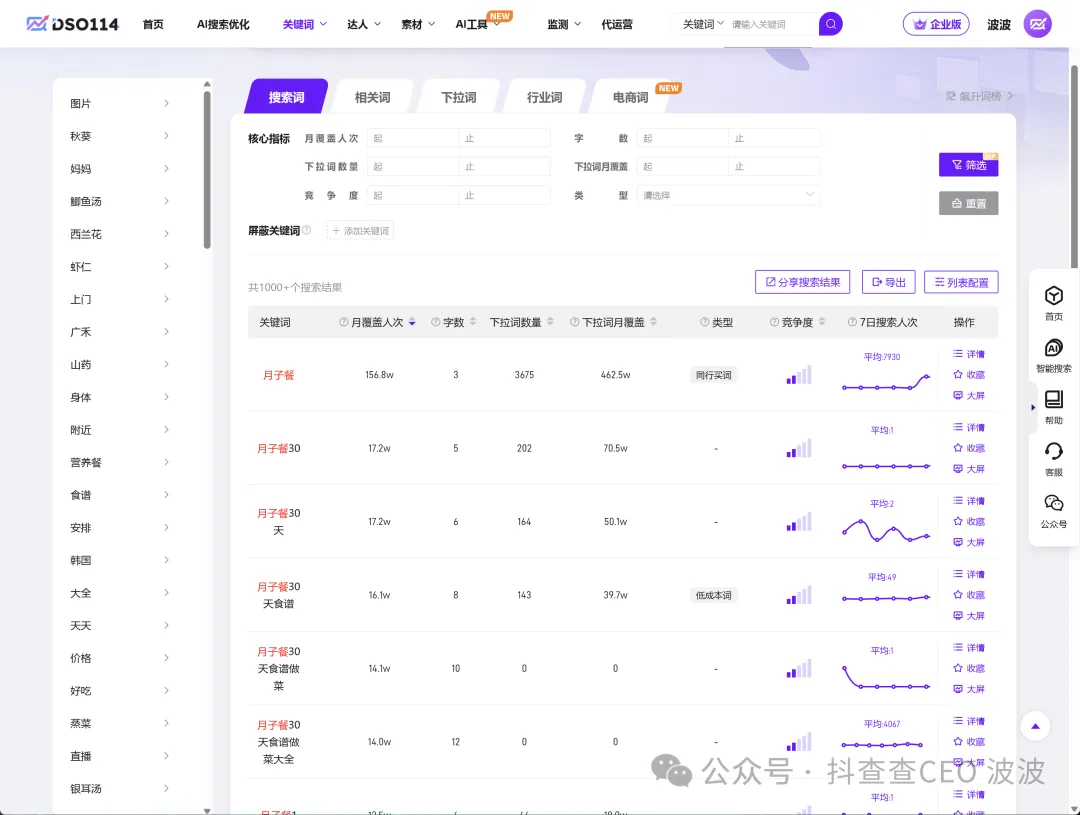Click the 筛选 filter button
Viewport: 1080px width, 815px height.
point(968,165)
